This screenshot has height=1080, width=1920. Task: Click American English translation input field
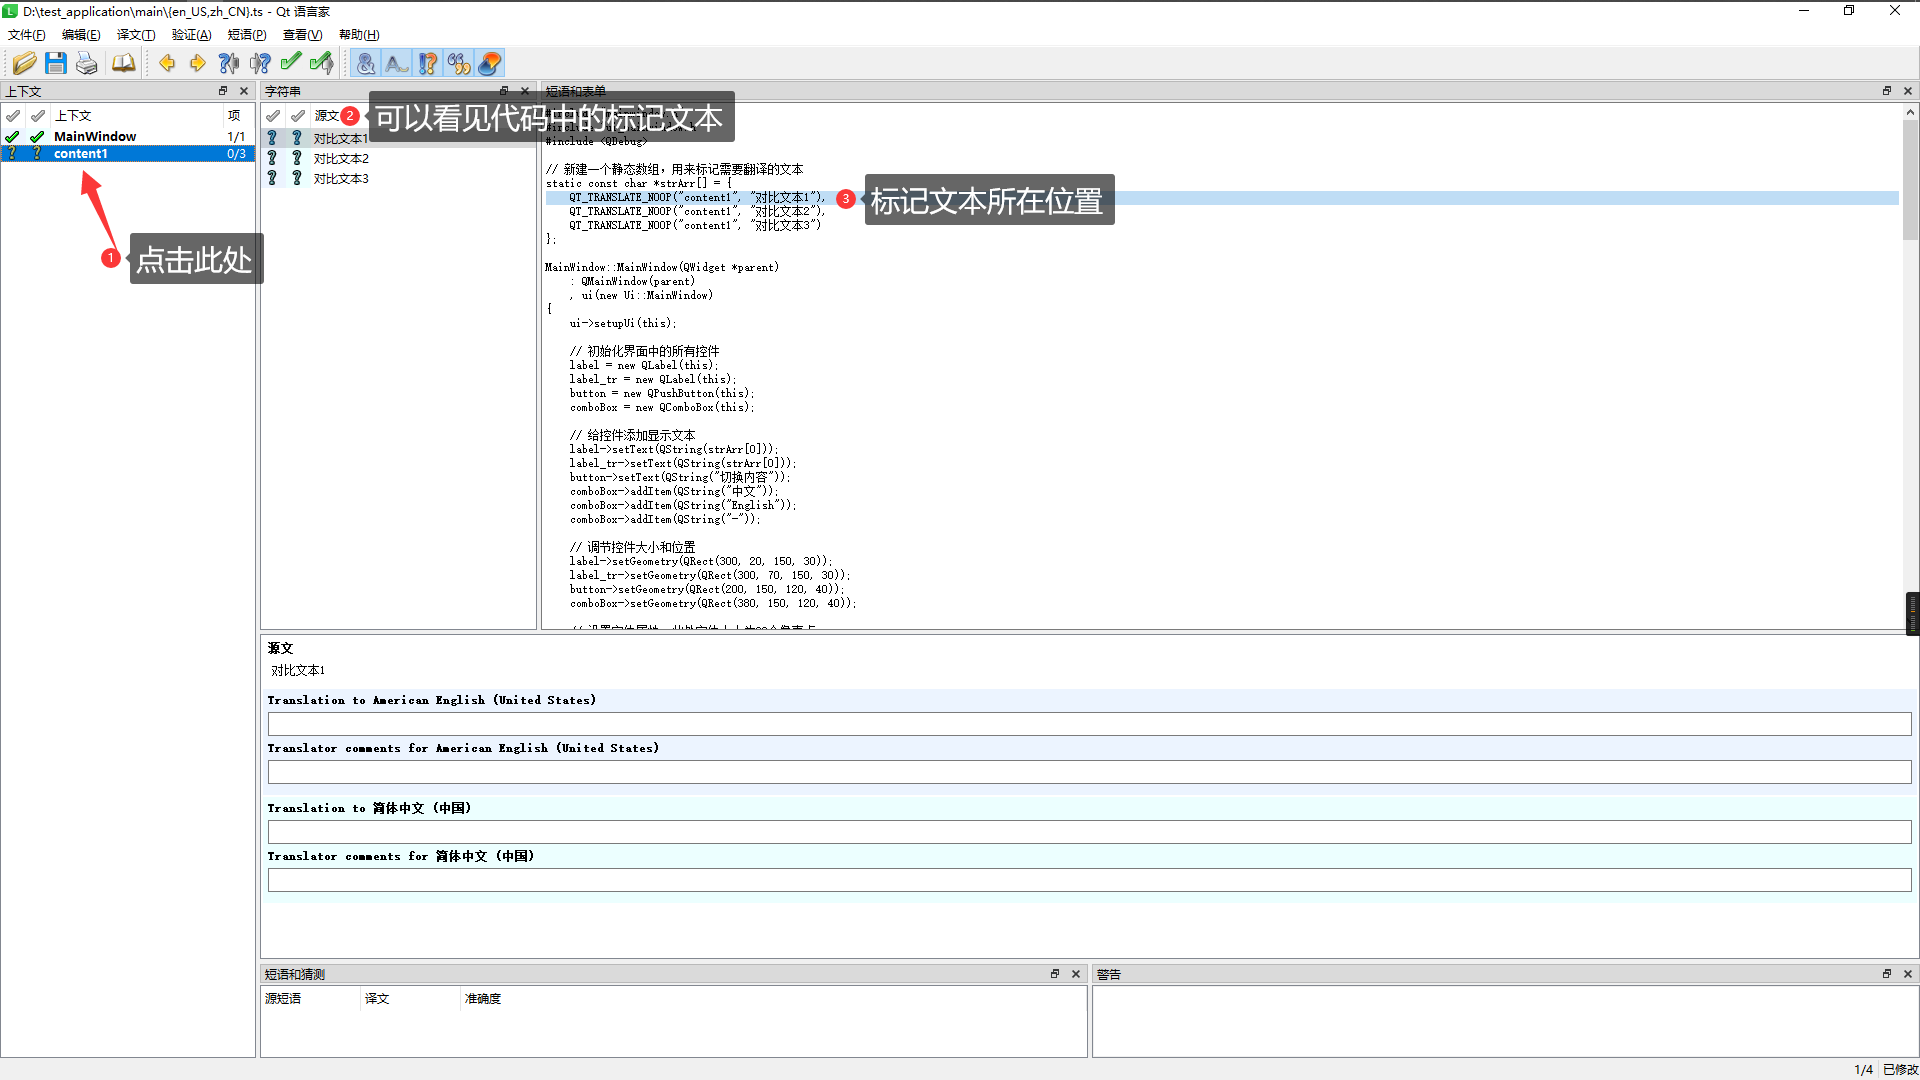pos(1089,724)
